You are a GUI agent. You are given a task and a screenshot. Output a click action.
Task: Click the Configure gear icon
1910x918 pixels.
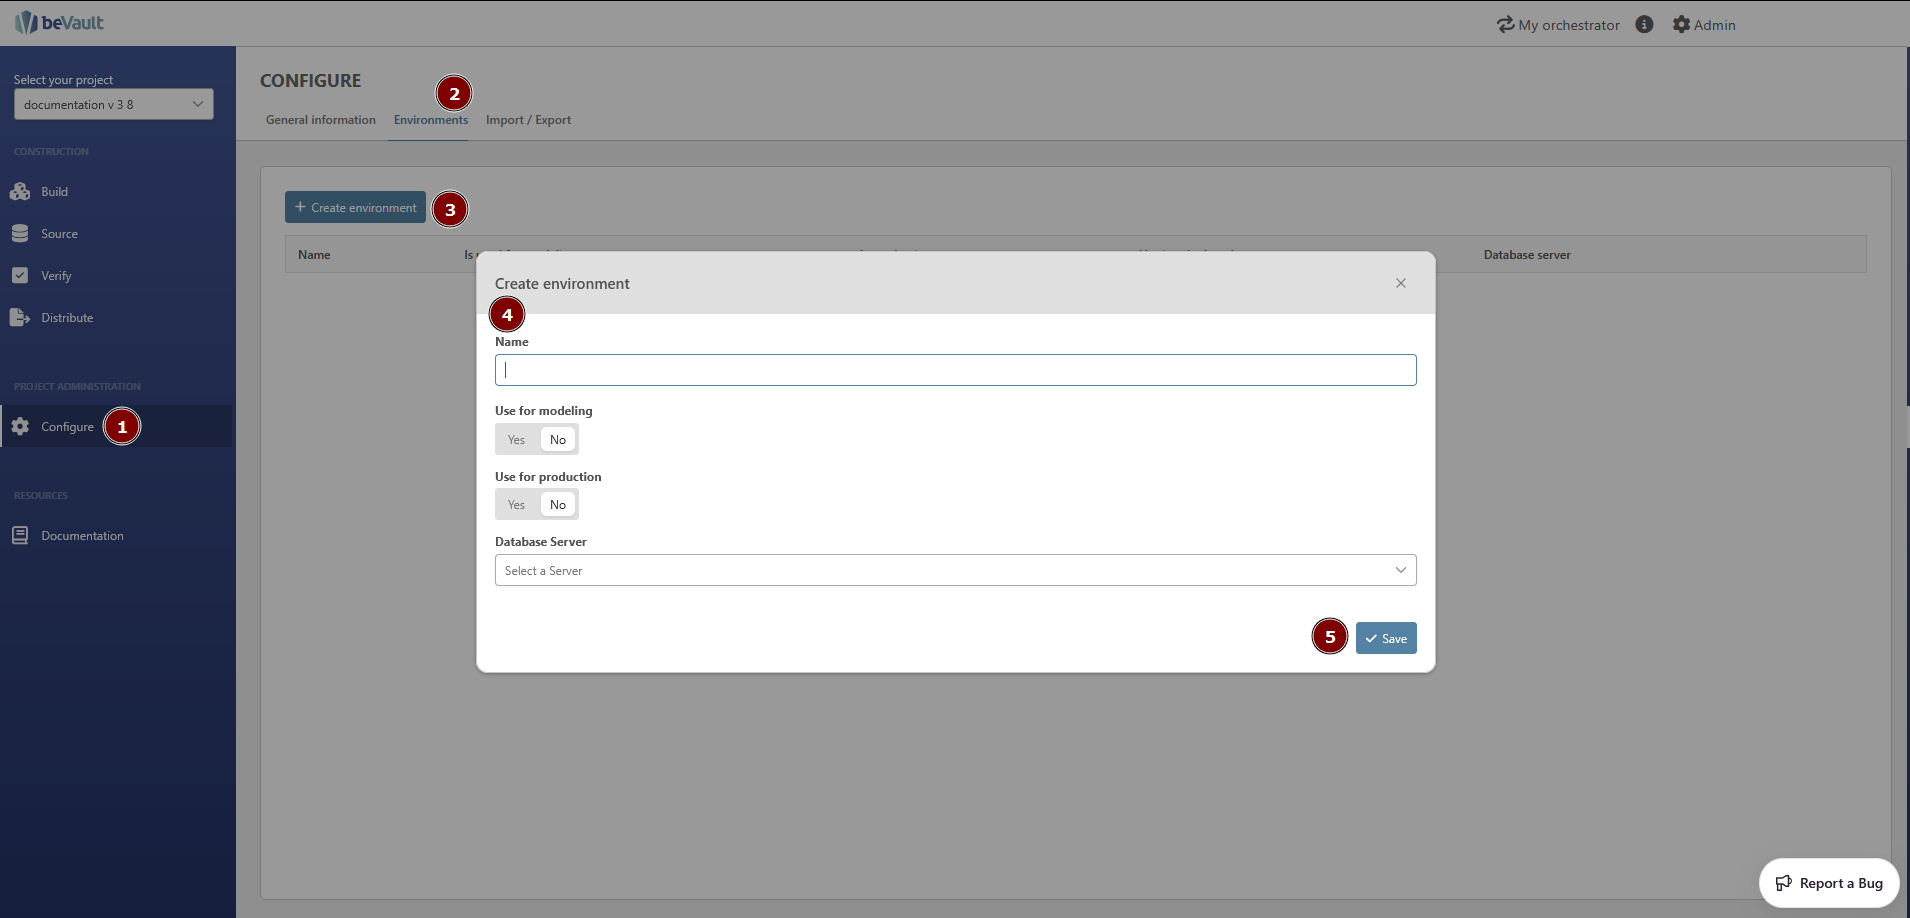(20, 427)
